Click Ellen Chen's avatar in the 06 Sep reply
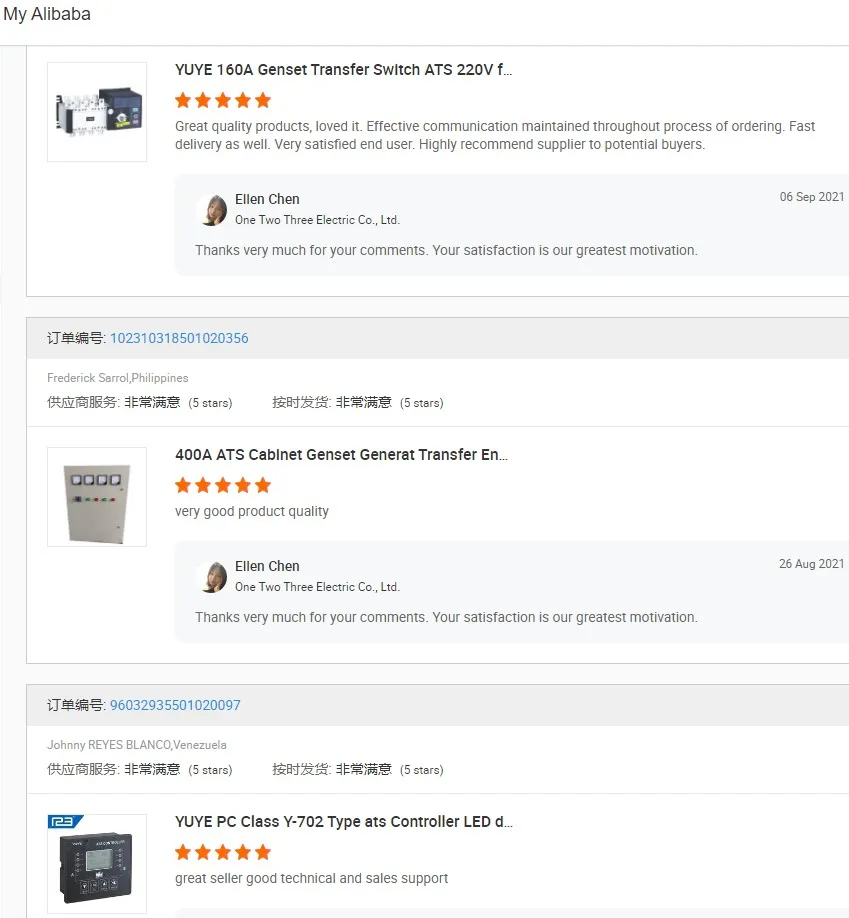 212,210
